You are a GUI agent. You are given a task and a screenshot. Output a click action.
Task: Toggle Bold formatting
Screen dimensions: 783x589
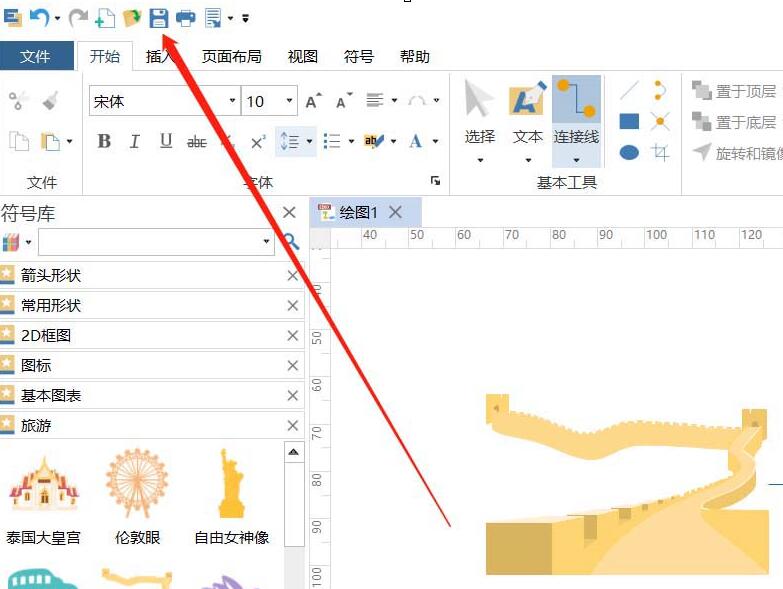[104, 141]
